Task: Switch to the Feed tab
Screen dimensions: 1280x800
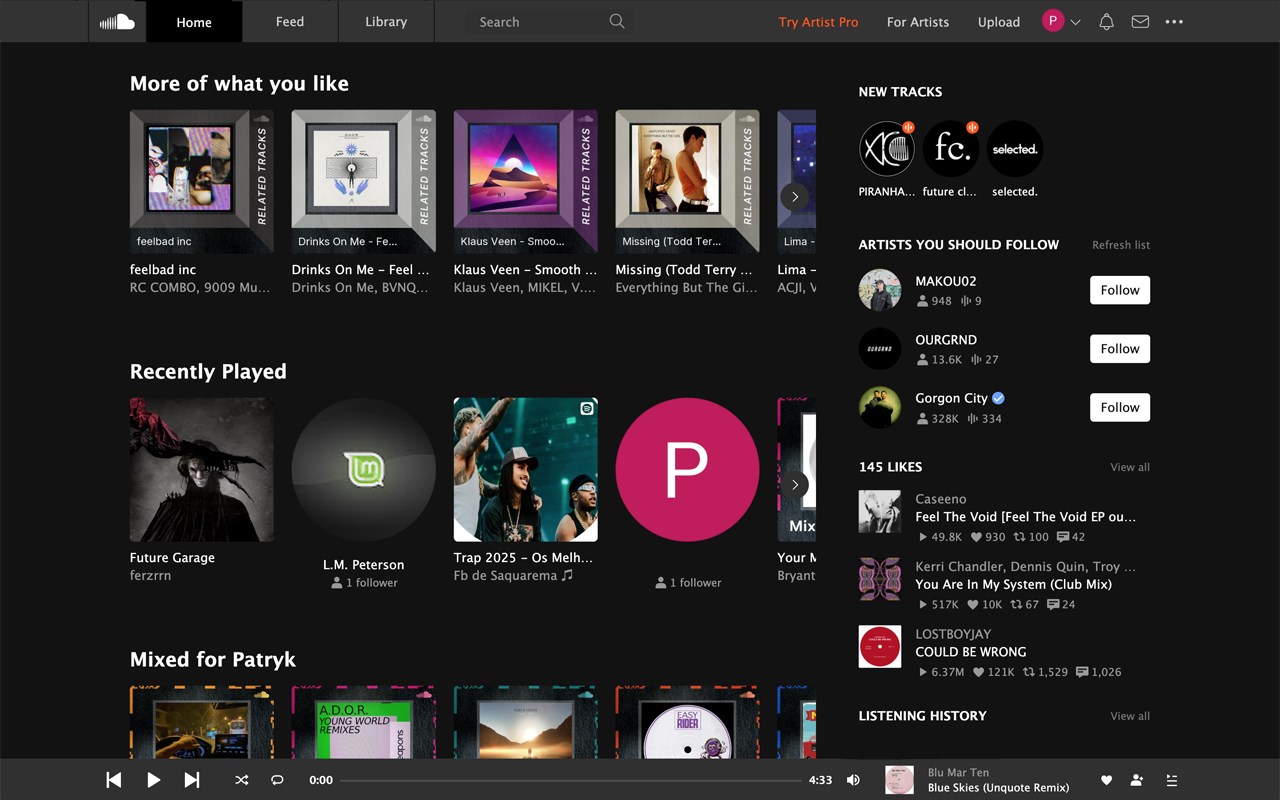Action: pos(290,21)
